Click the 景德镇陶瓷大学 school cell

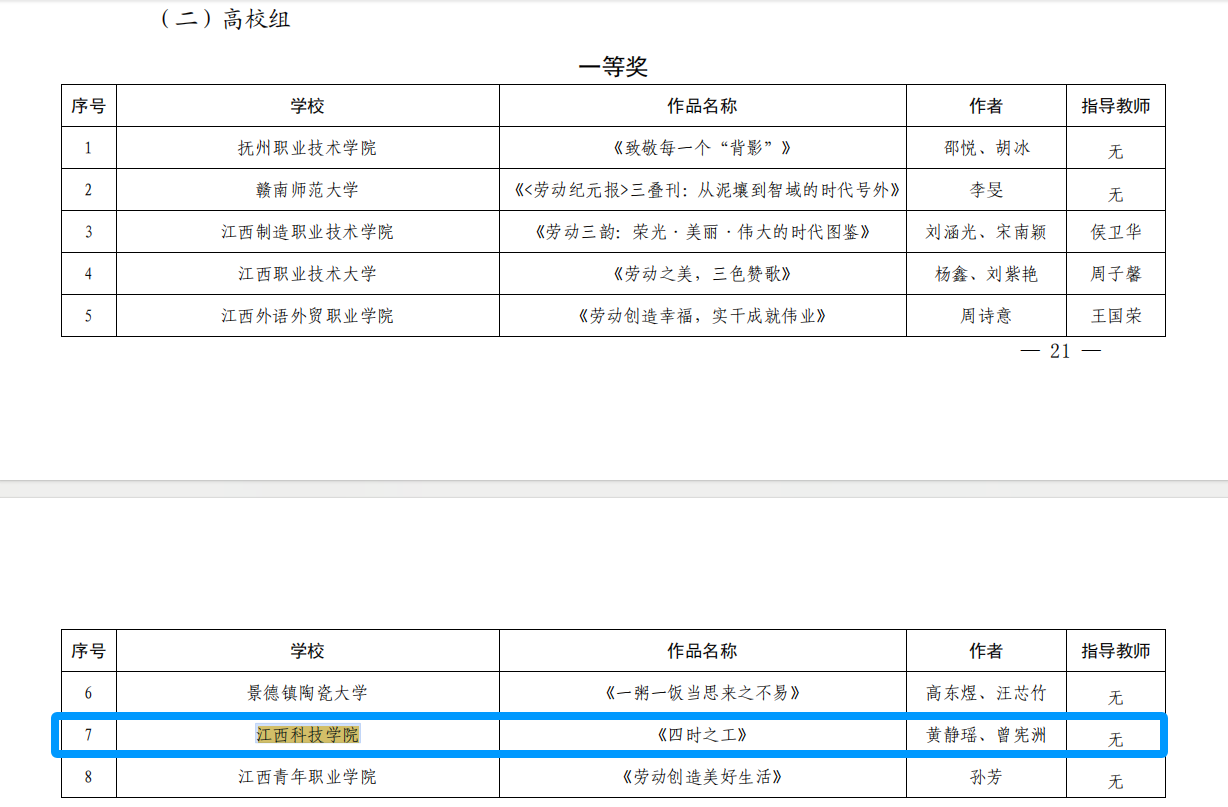pyautogui.click(x=307, y=693)
